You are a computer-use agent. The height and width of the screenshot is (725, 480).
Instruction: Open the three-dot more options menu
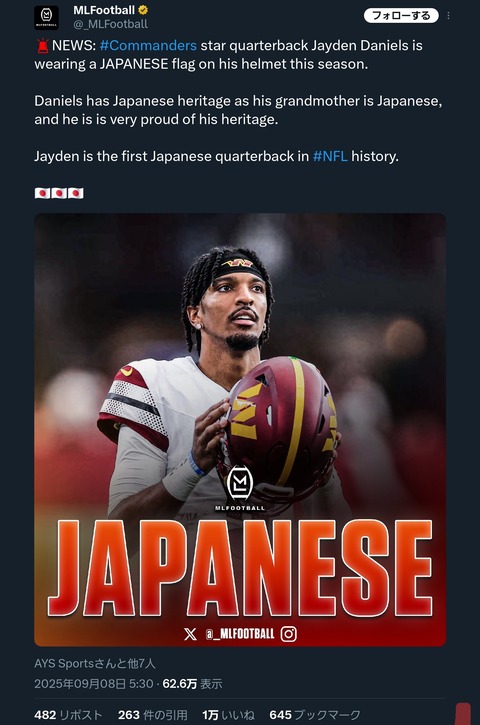448,16
